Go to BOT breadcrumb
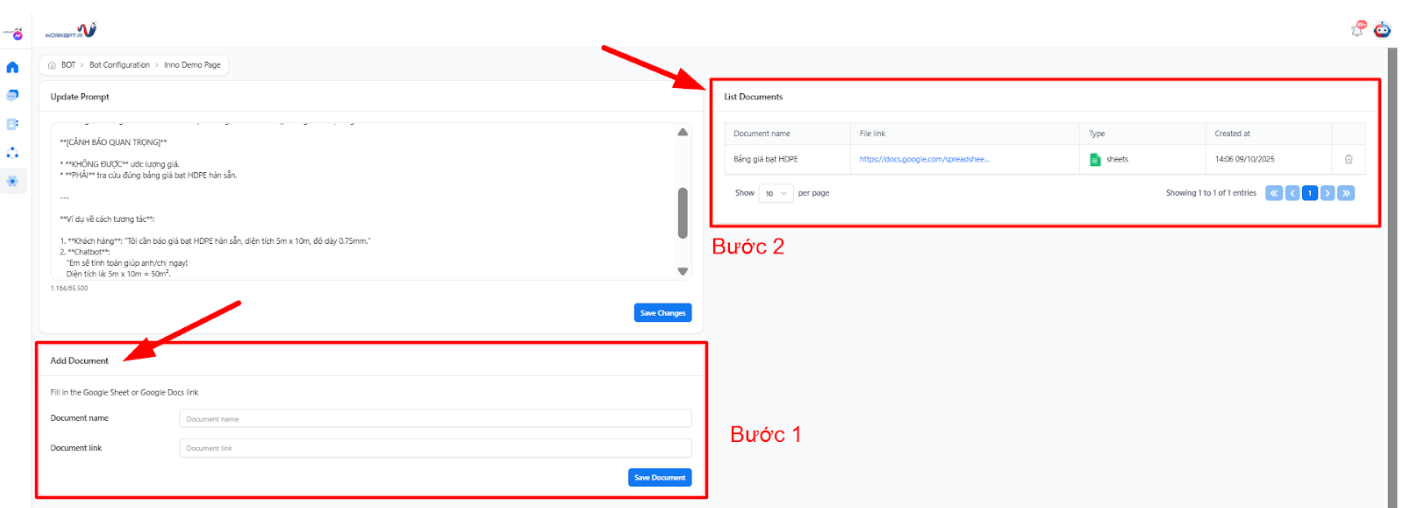The height and width of the screenshot is (508, 1405). [68, 65]
